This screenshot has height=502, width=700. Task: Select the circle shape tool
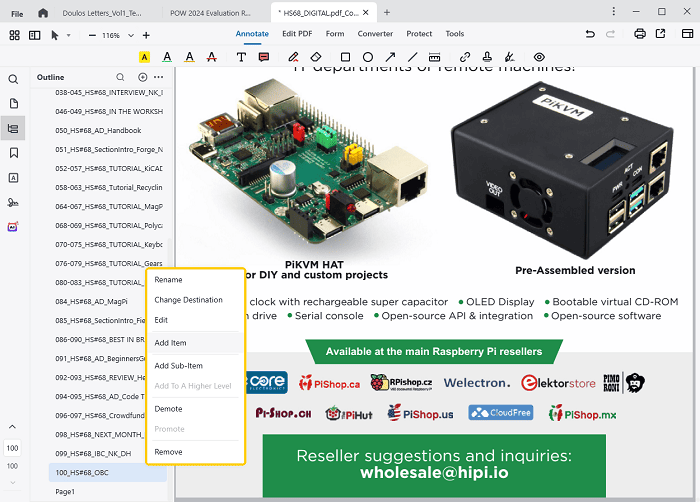(368, 57)
